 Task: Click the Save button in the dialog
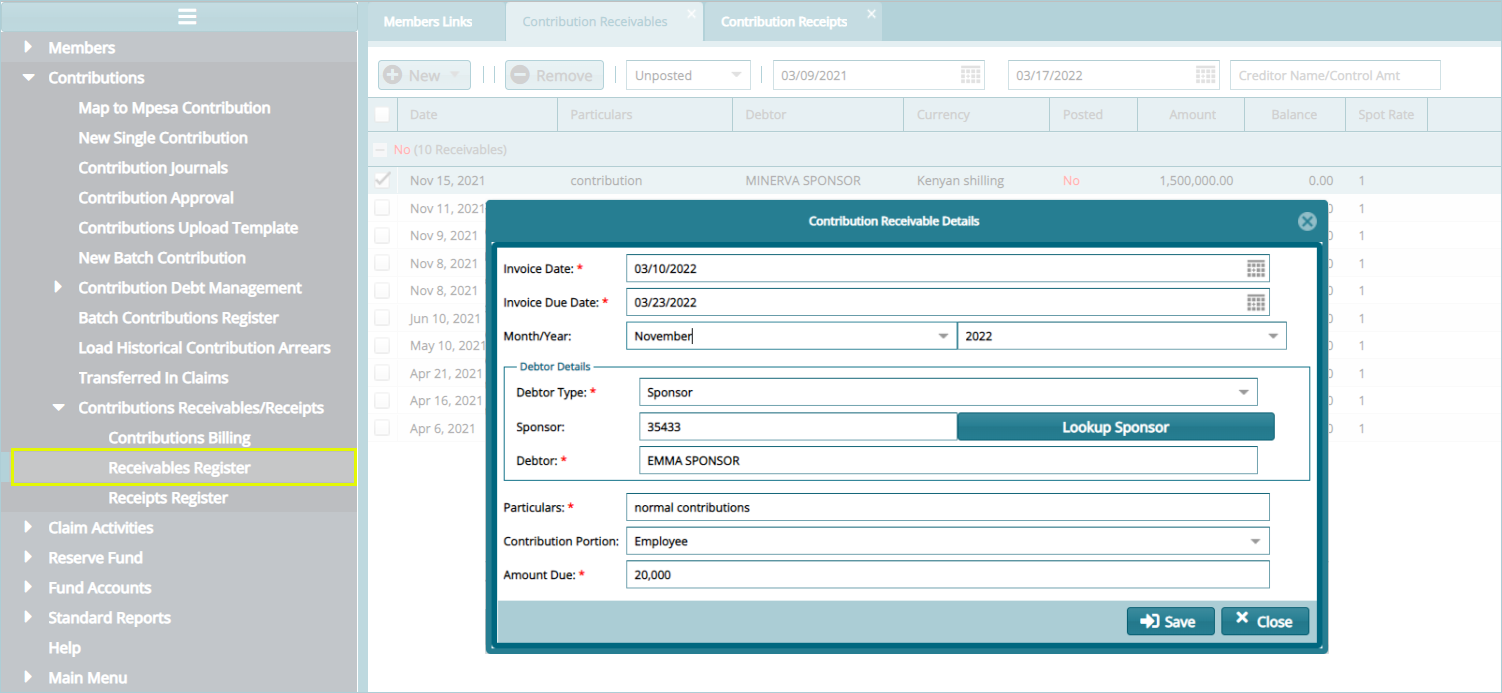click(1170, 621)
